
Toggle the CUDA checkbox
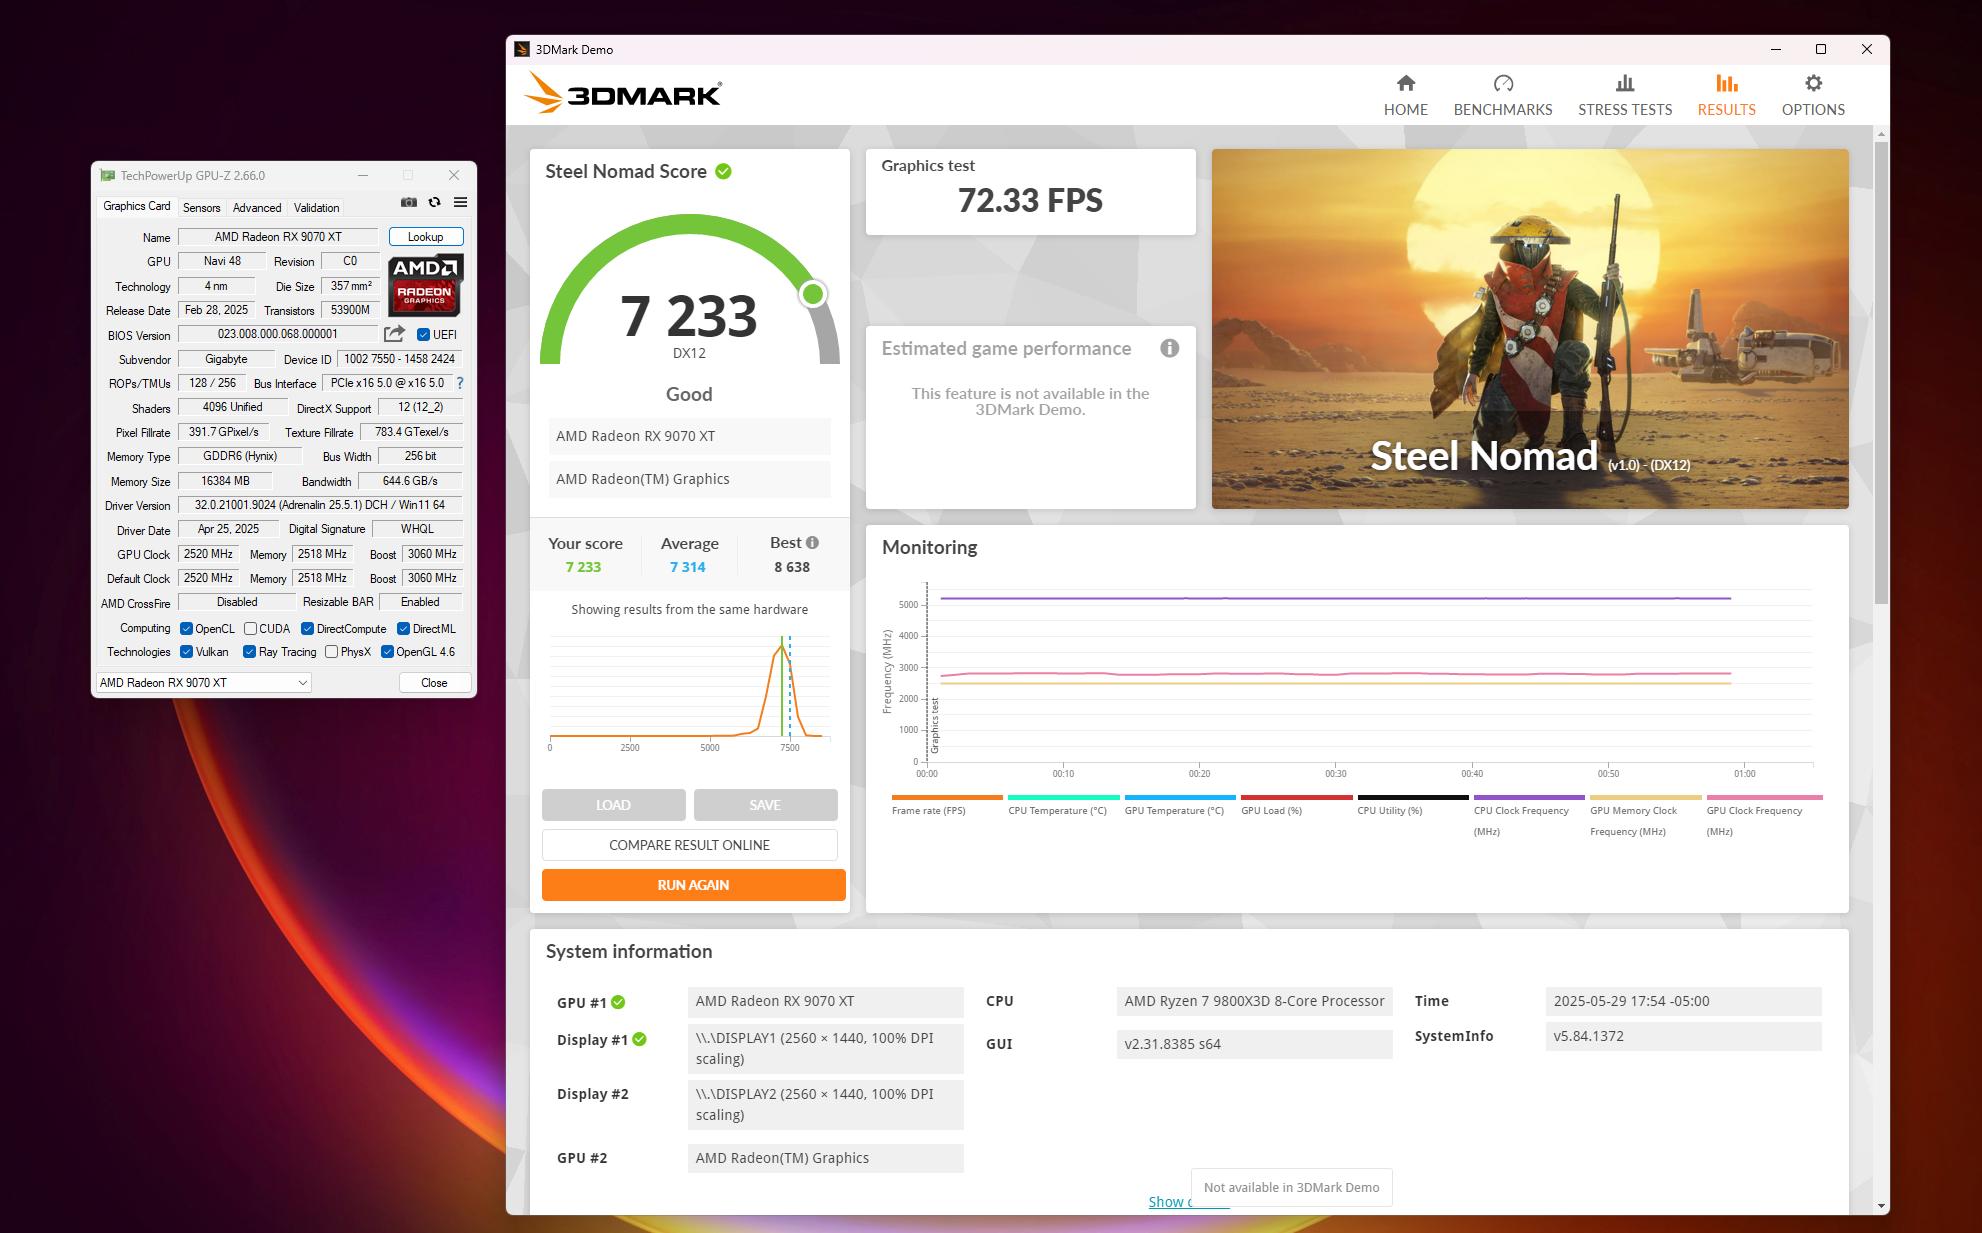[x=250, y=629]
